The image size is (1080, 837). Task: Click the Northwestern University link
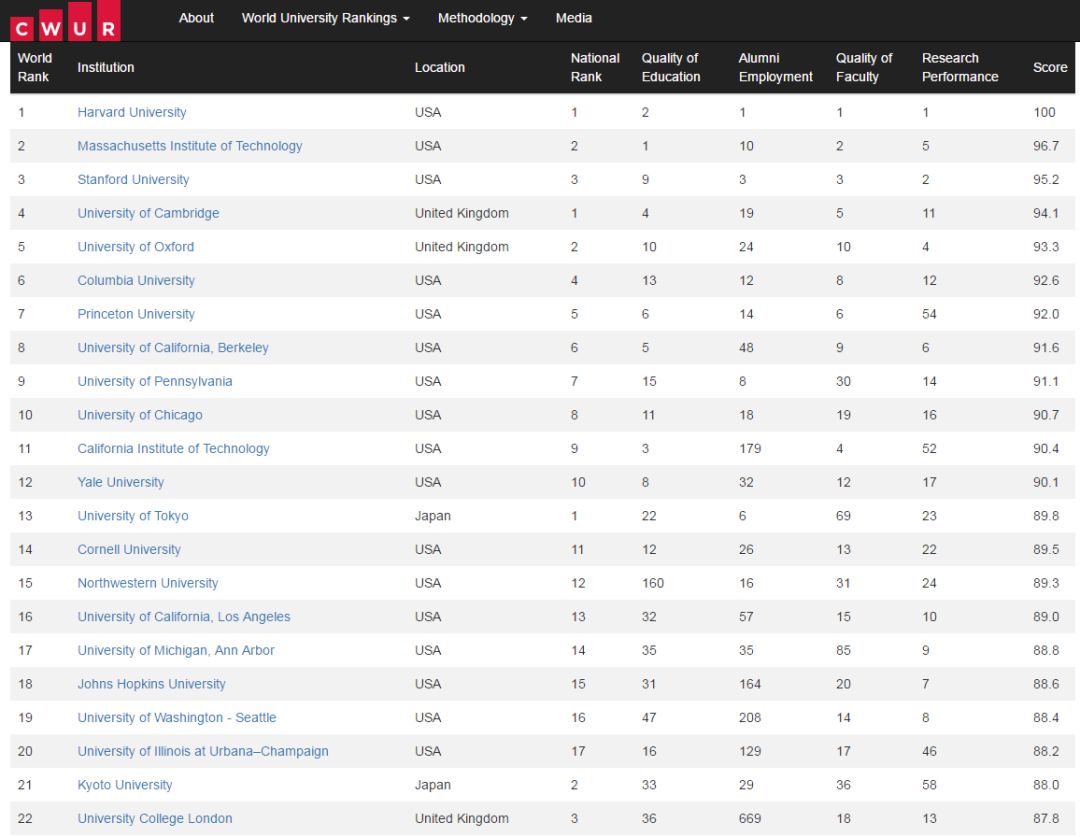147,584
